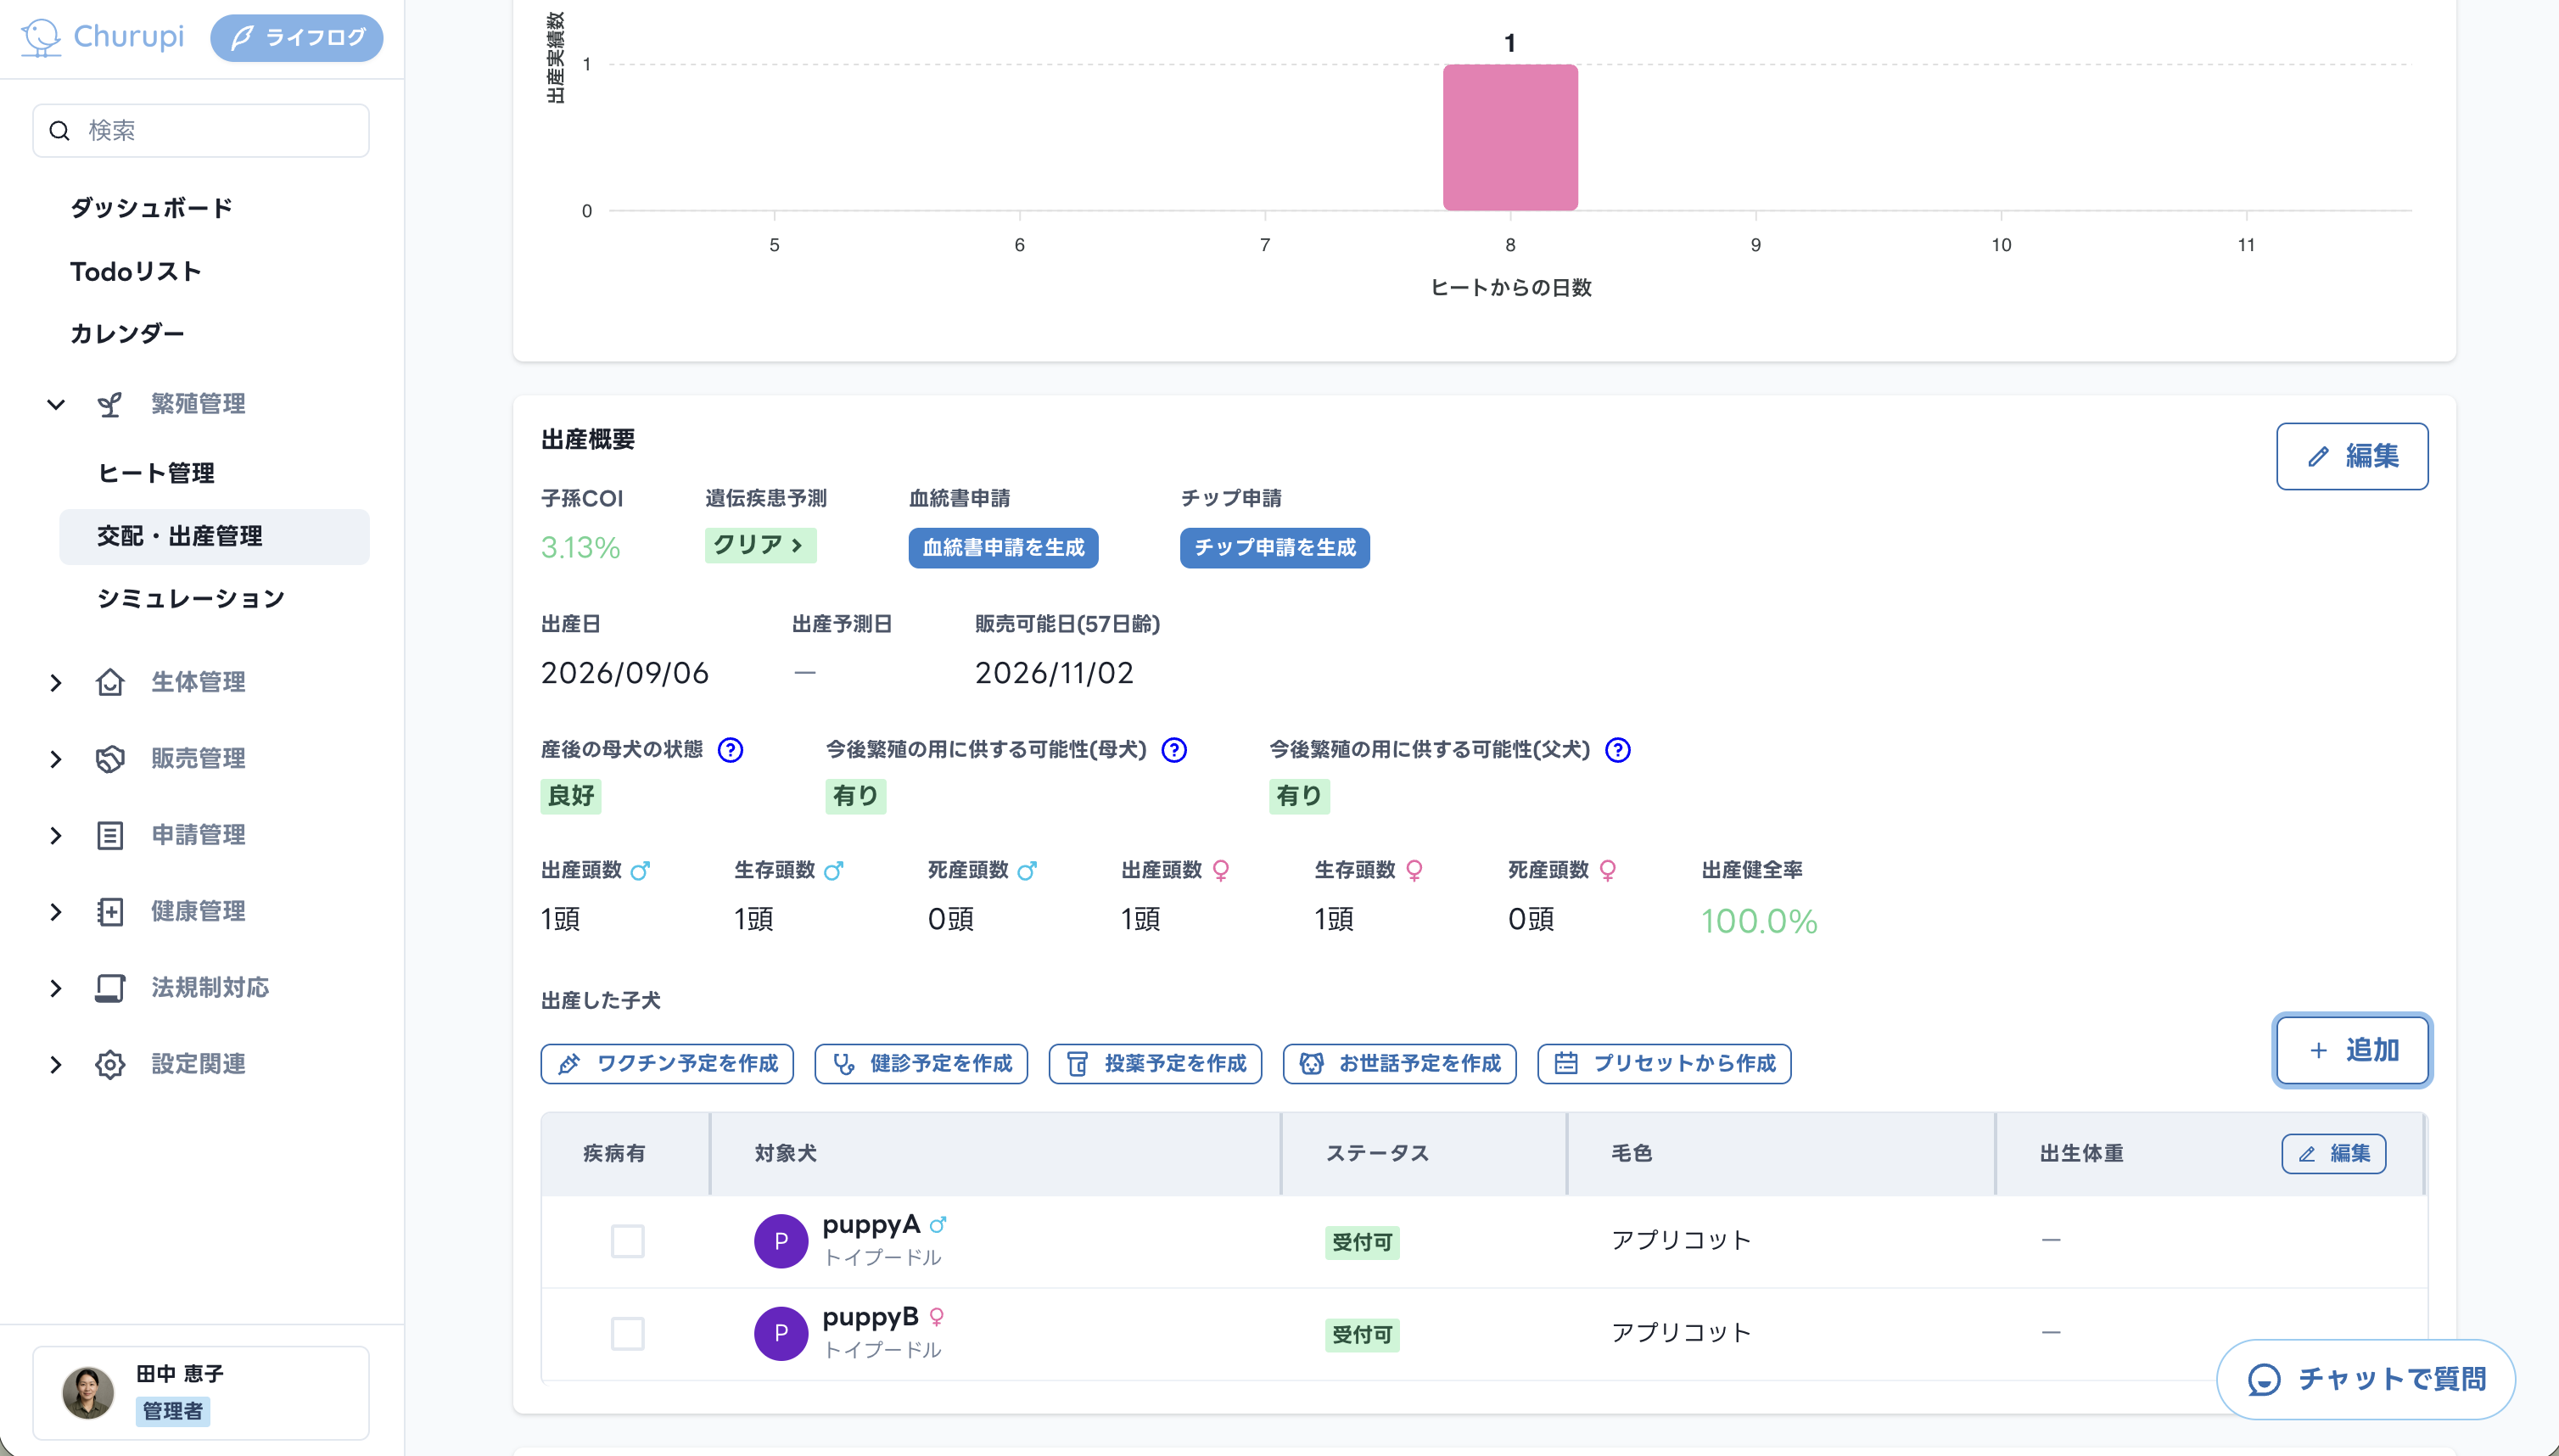Click the 法規制対応 book icon
This screenshot has height=1456, width=2559.
point(110,988)
